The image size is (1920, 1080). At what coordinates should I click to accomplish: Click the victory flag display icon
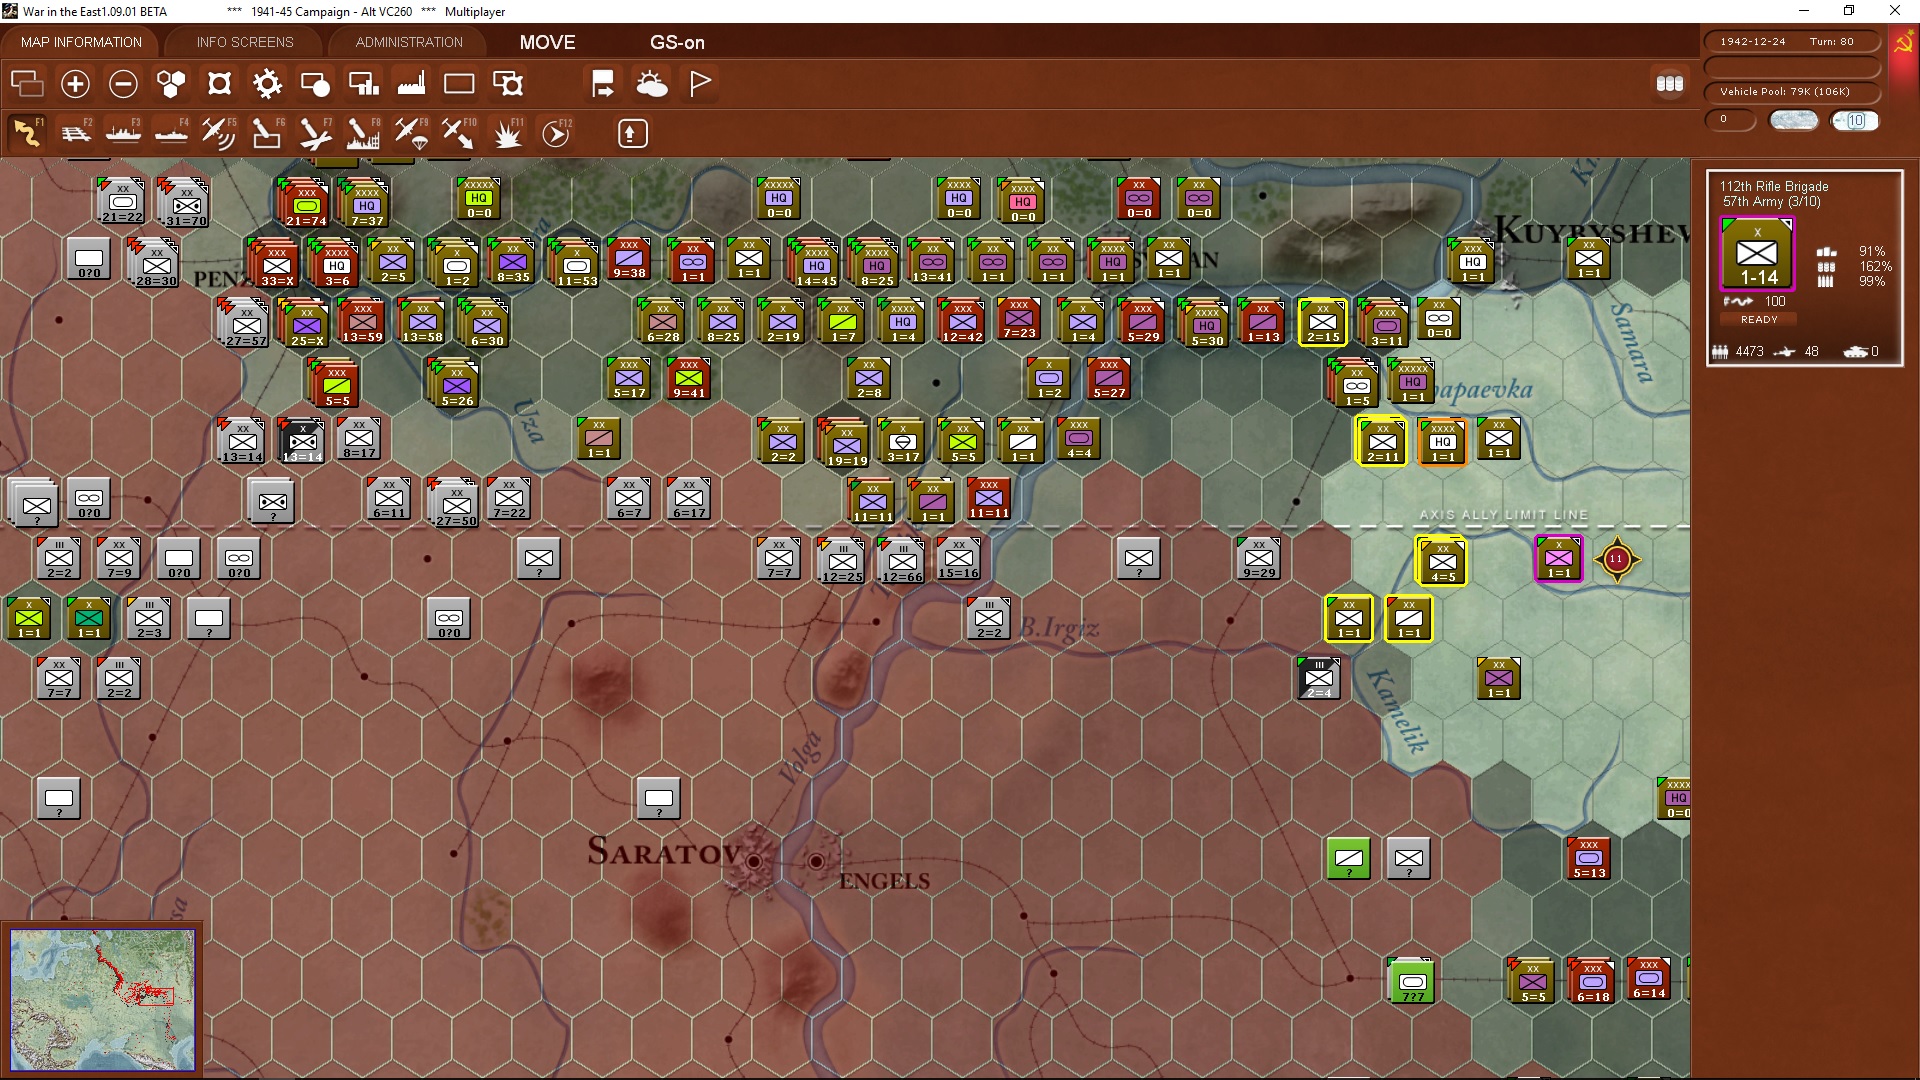699,84
